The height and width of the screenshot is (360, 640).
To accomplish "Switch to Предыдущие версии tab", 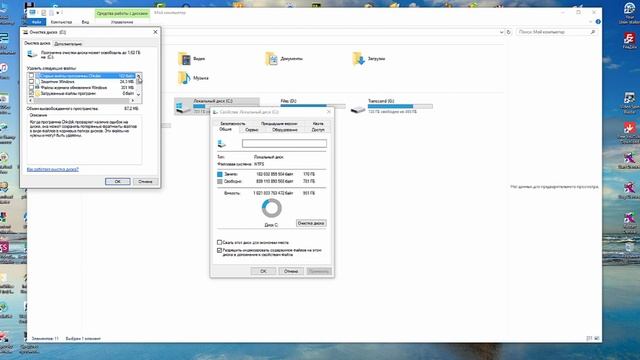I will point(279,123).
